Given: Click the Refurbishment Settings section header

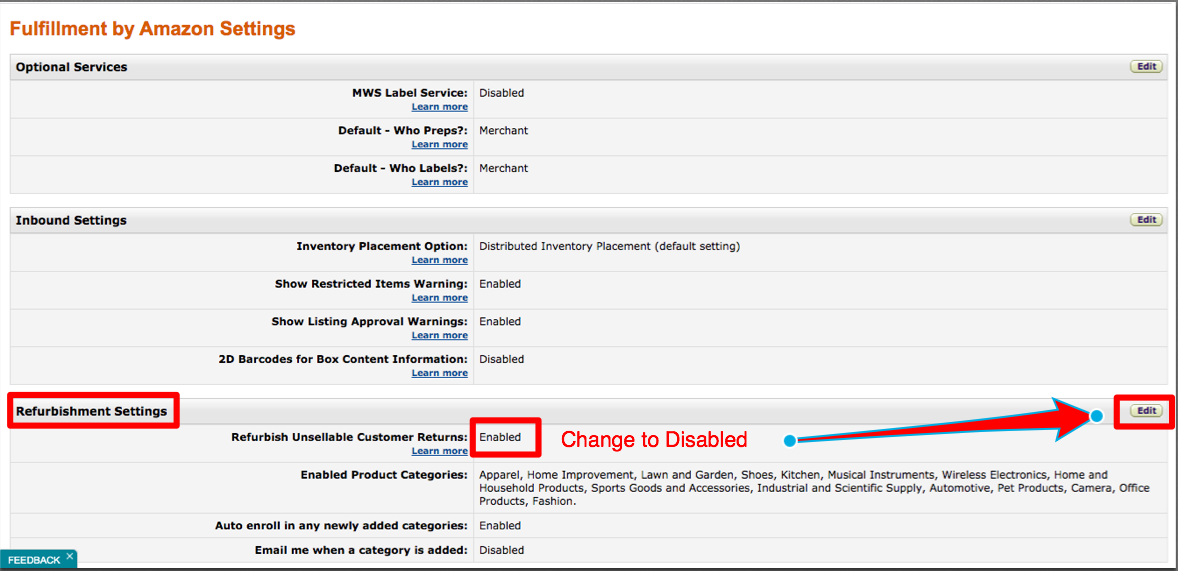Looking at the screenshot, I should [x=92, y=411].
